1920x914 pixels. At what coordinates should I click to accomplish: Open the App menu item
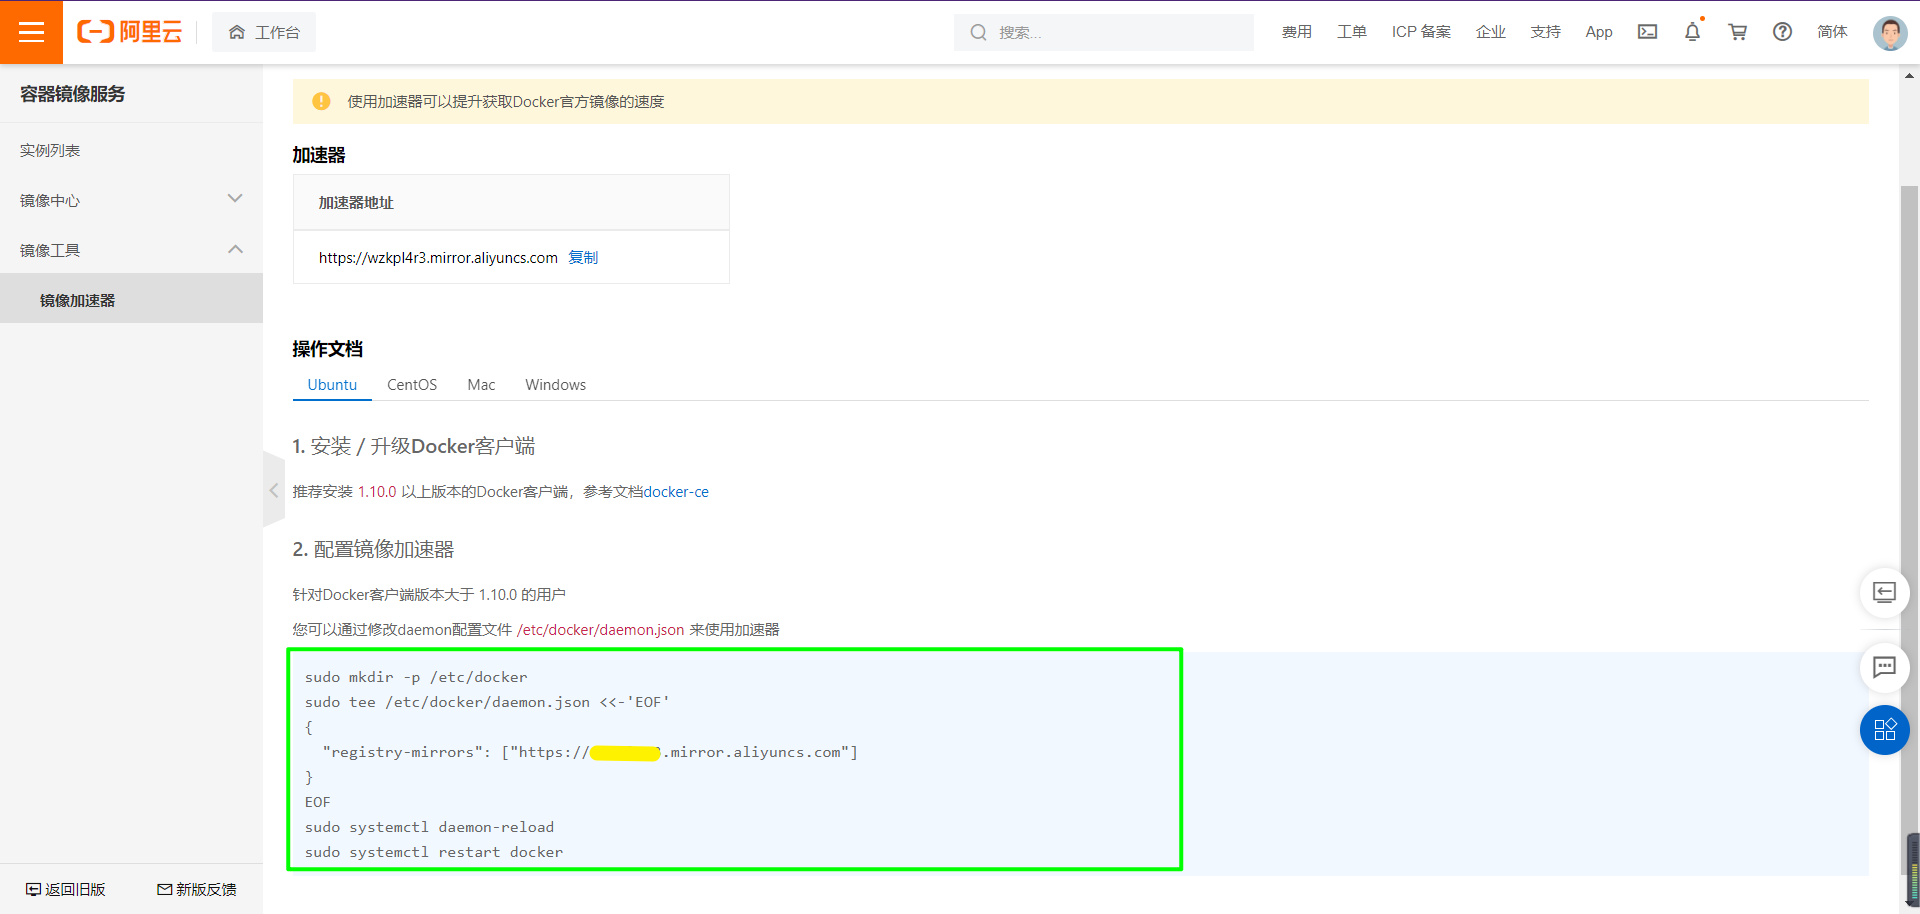(x=1598, y=32)
